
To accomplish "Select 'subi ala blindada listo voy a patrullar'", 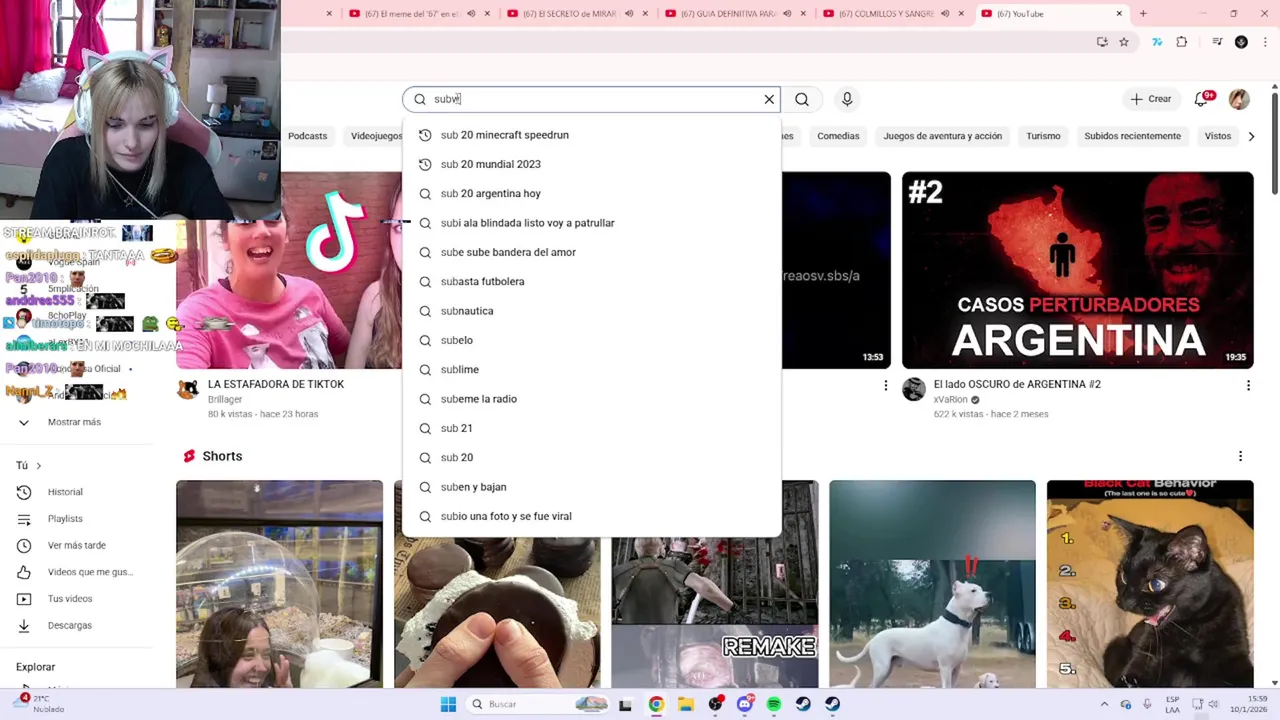I will [x=591, y=223].
